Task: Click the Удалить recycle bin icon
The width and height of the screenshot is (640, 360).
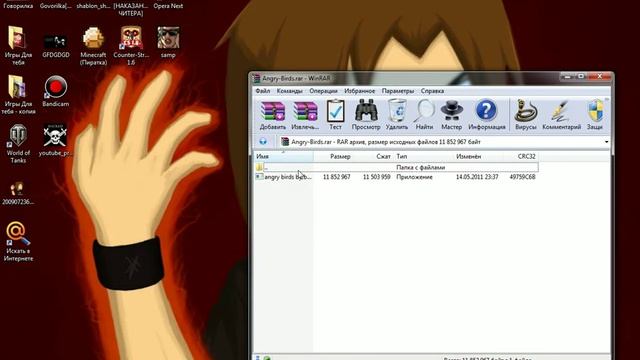Action: click(x=397, y=115)
